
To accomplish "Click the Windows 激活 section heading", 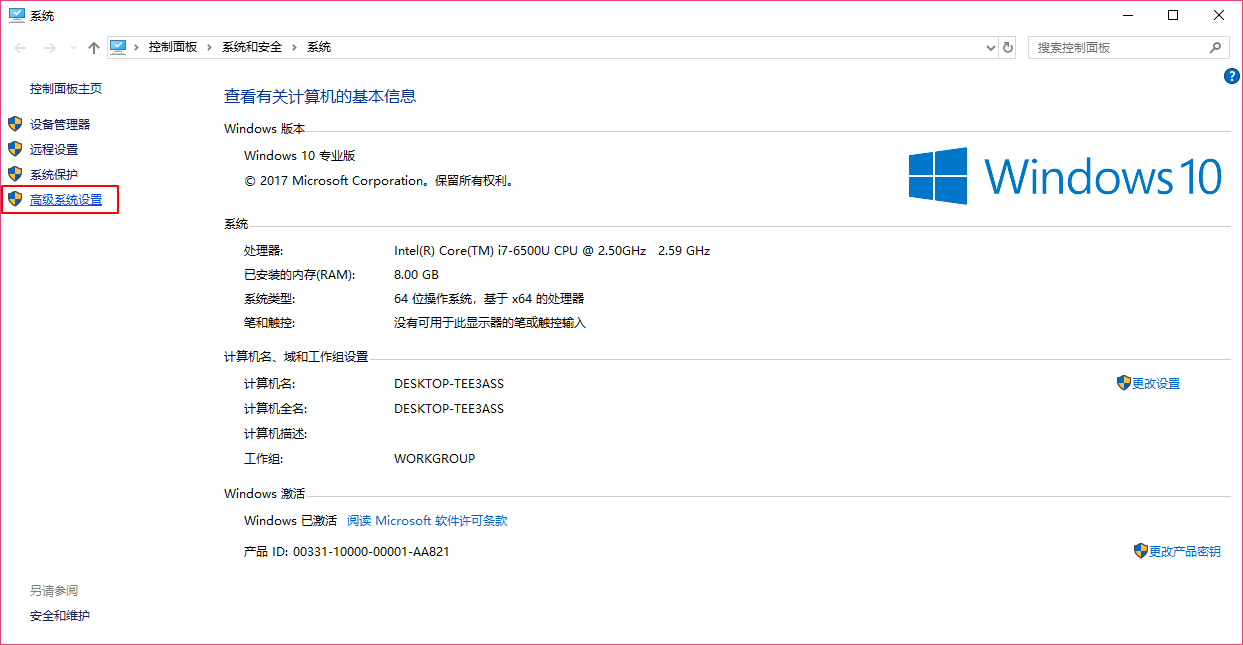I will [x=265, y=494].
